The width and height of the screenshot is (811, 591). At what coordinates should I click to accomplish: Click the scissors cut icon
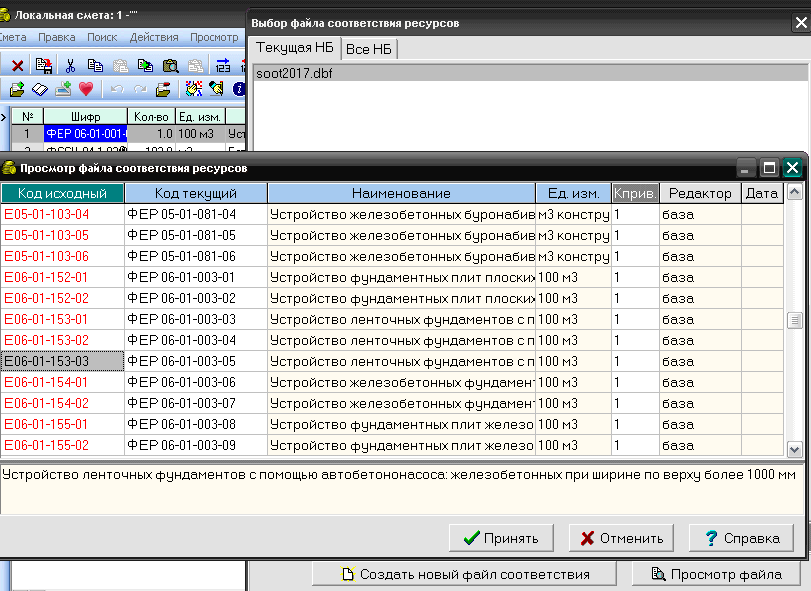pyautogui.click(x=70, y=66)
